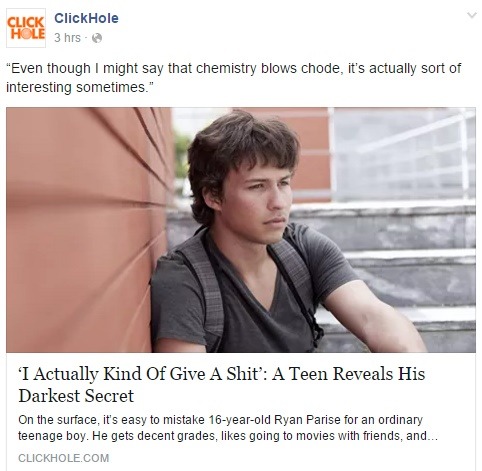Open the ClickHole profile logo avatar
Screen dimensions: 482x471
point(26,28)
